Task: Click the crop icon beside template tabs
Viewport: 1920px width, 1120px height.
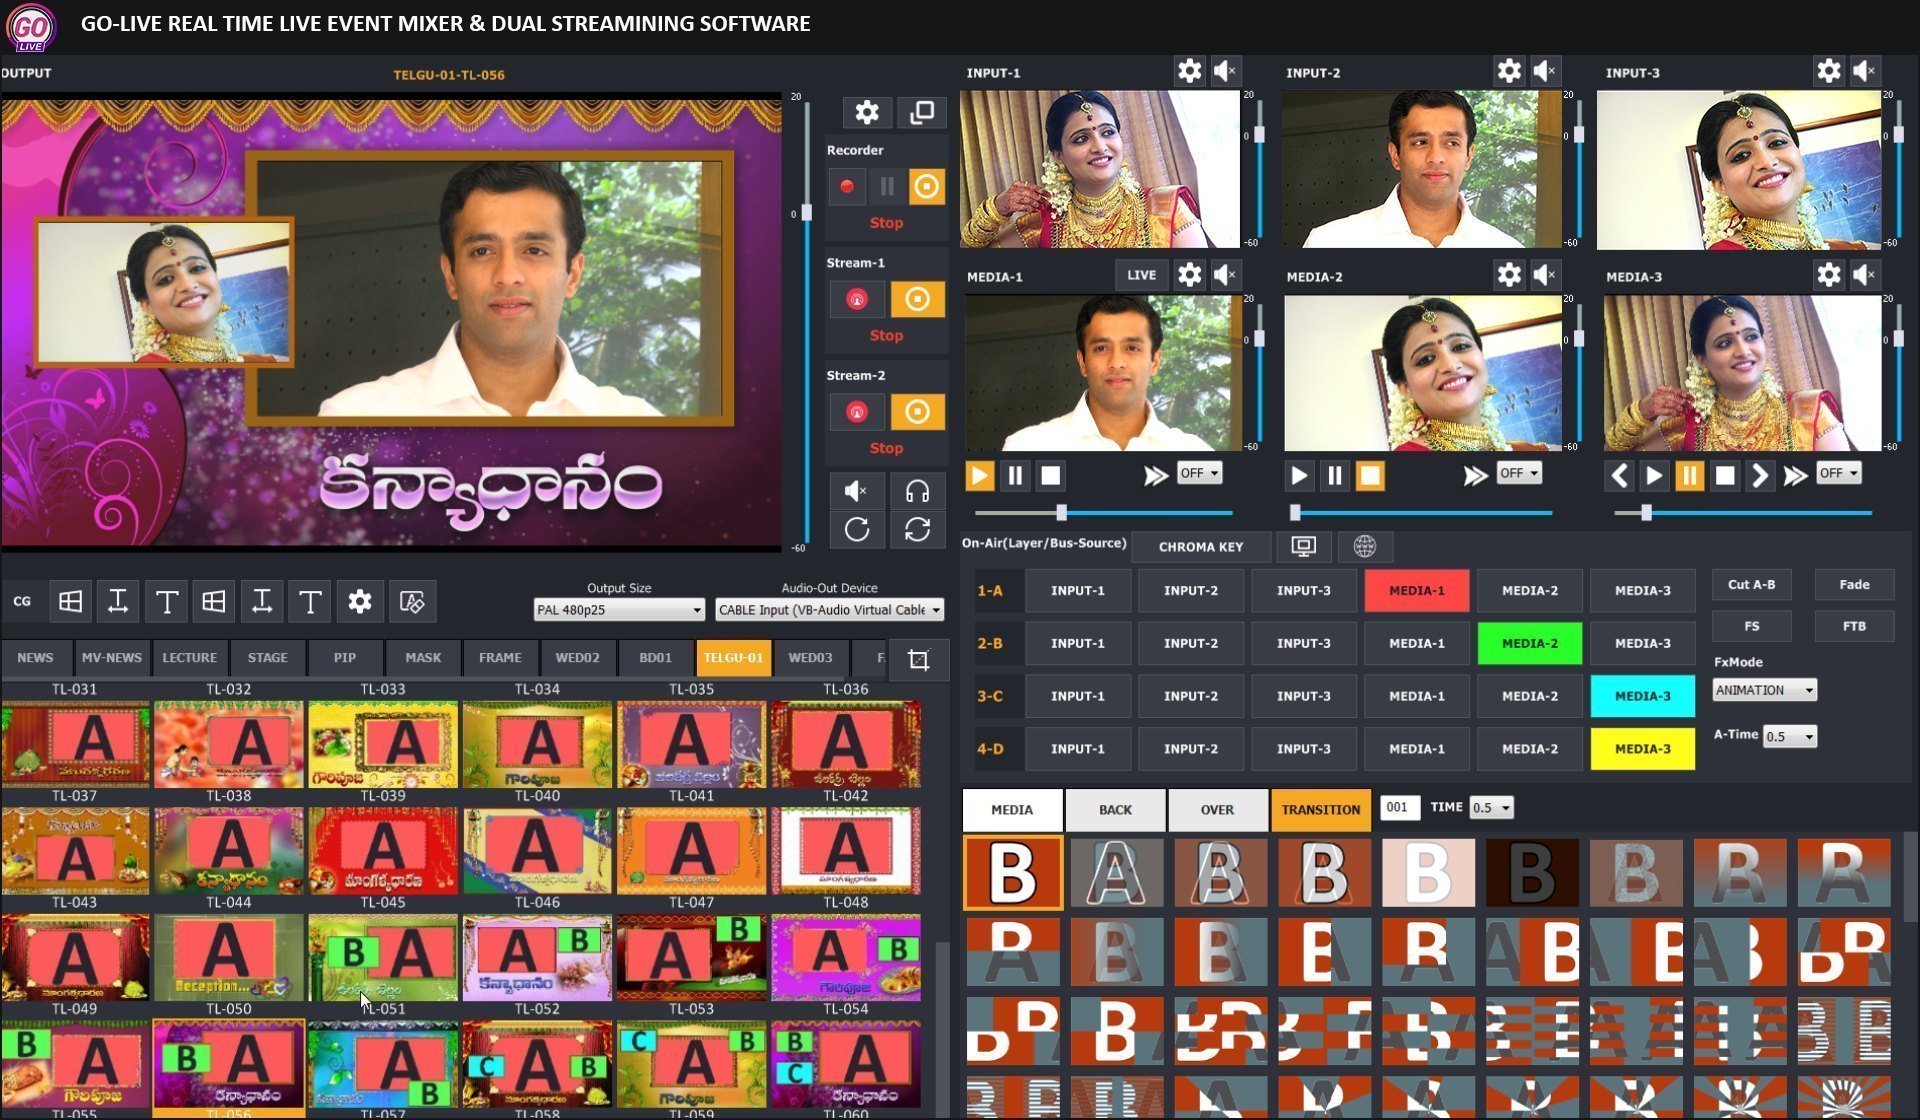Action: (x=918, y=659)
